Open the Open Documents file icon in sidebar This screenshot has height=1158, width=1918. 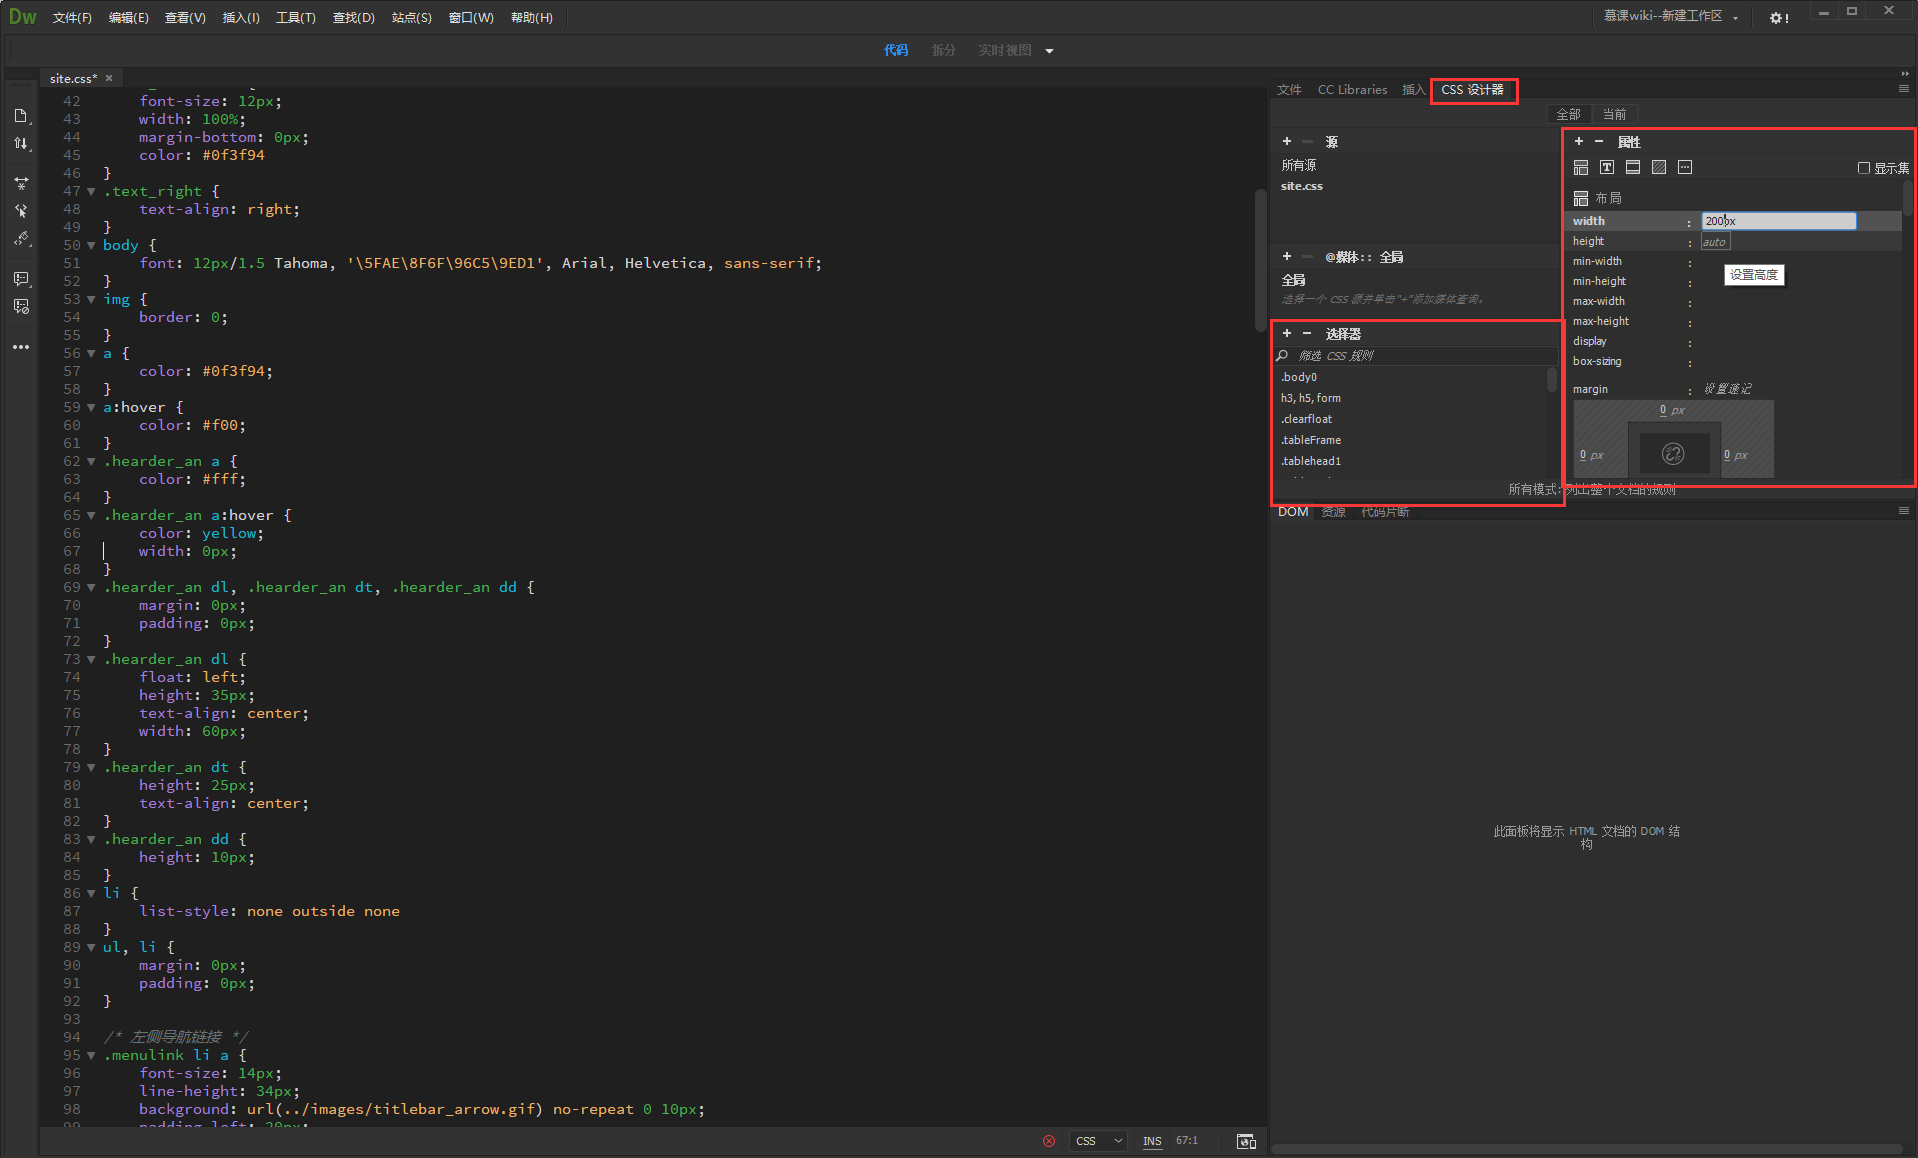pyautogui.click(x=21, y=116)
